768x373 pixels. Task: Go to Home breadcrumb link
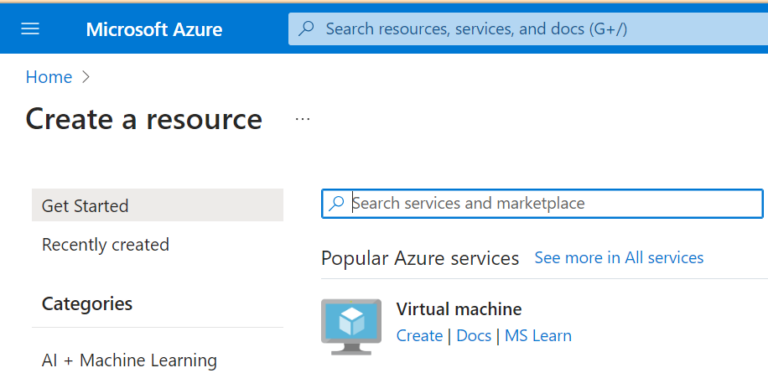49,77
